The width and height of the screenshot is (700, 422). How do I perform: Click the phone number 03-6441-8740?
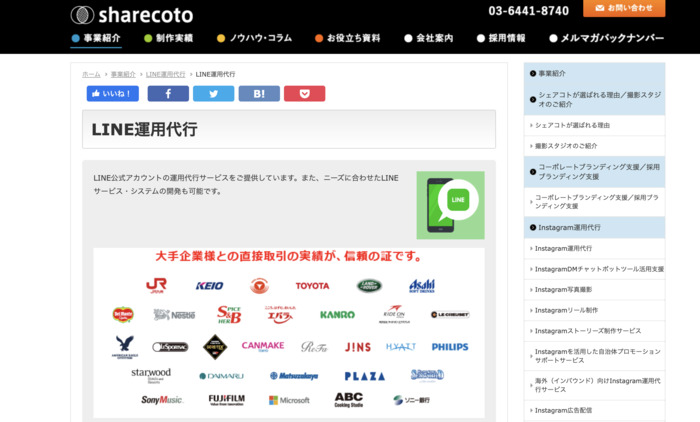[529, 11]
